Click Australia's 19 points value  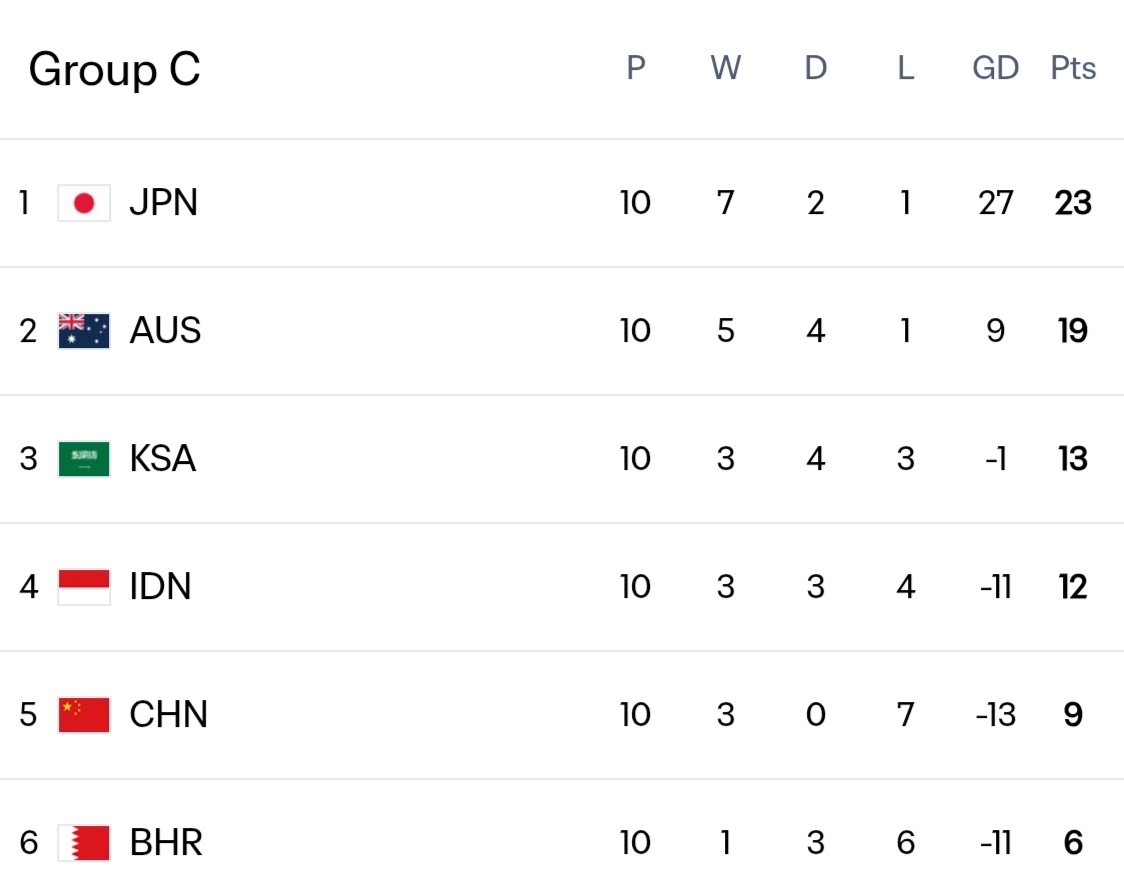pyautogui.click(x=1073, y=331)
